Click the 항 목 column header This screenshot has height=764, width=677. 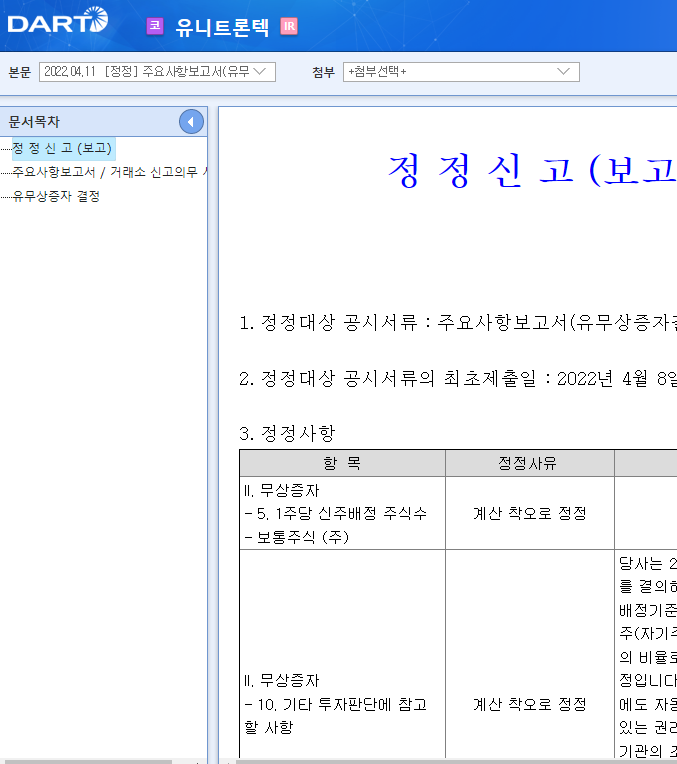point(342,463)
